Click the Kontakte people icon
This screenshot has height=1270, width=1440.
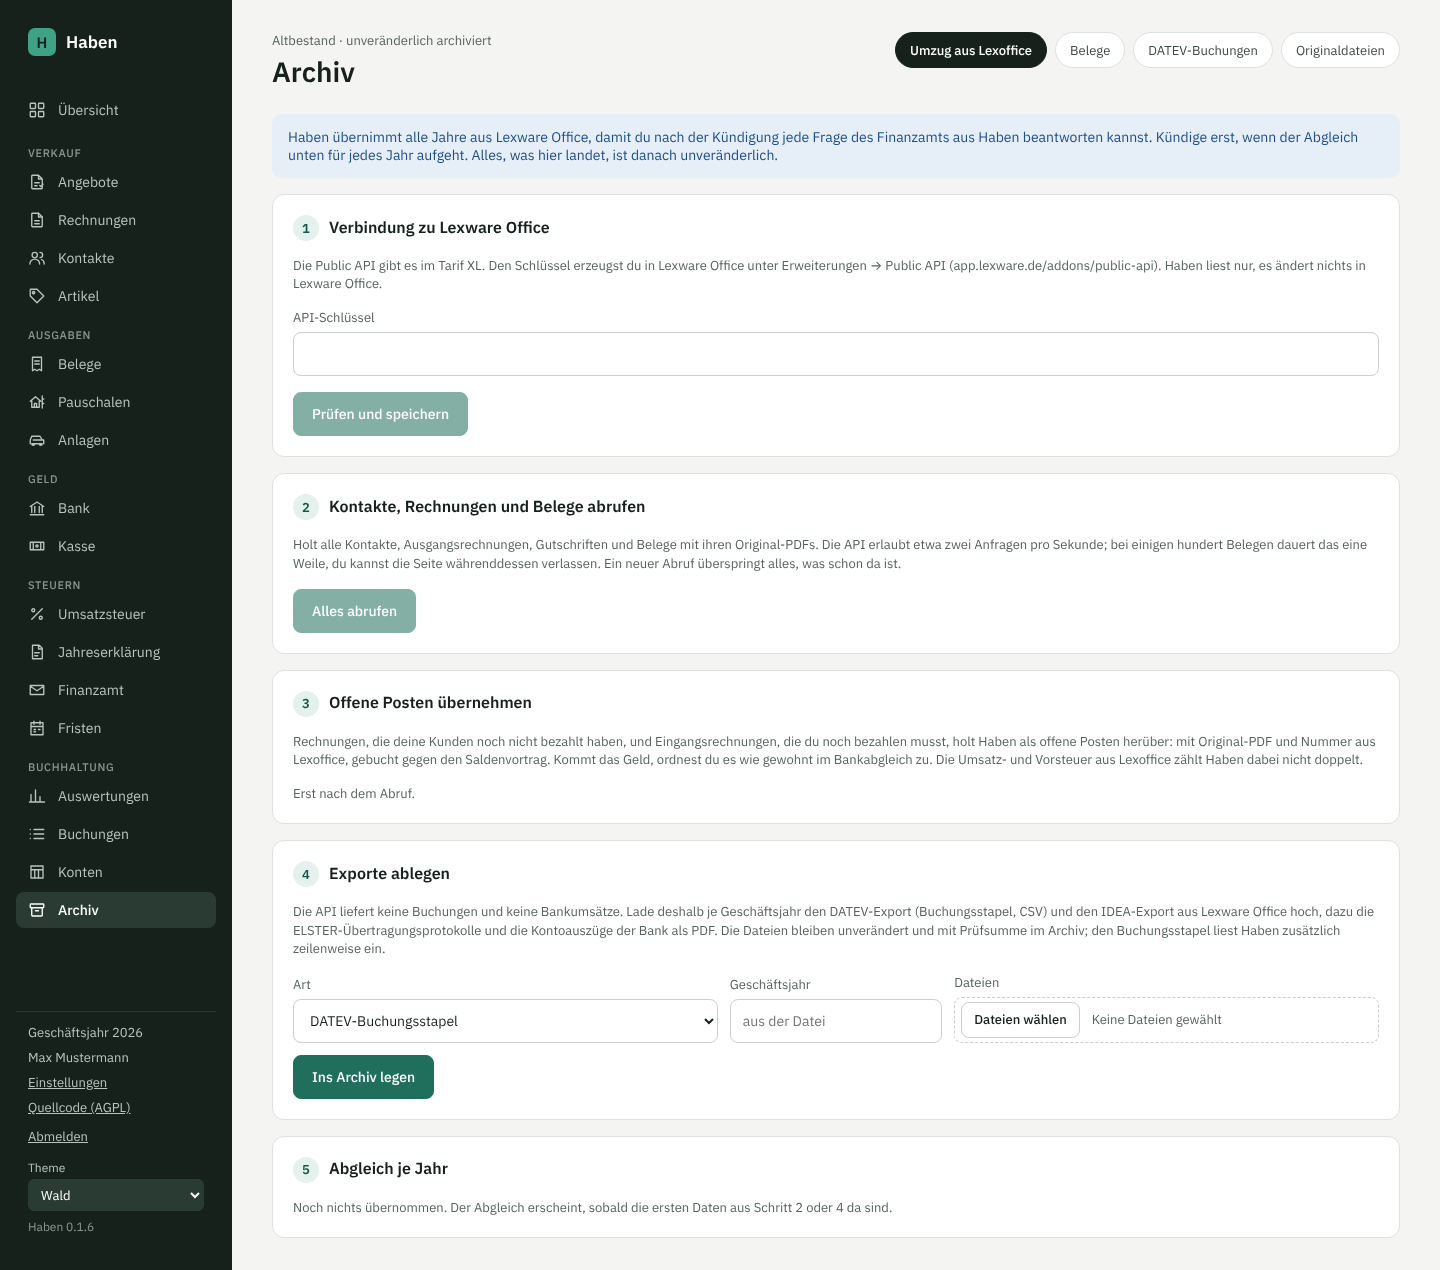point(37,258)
